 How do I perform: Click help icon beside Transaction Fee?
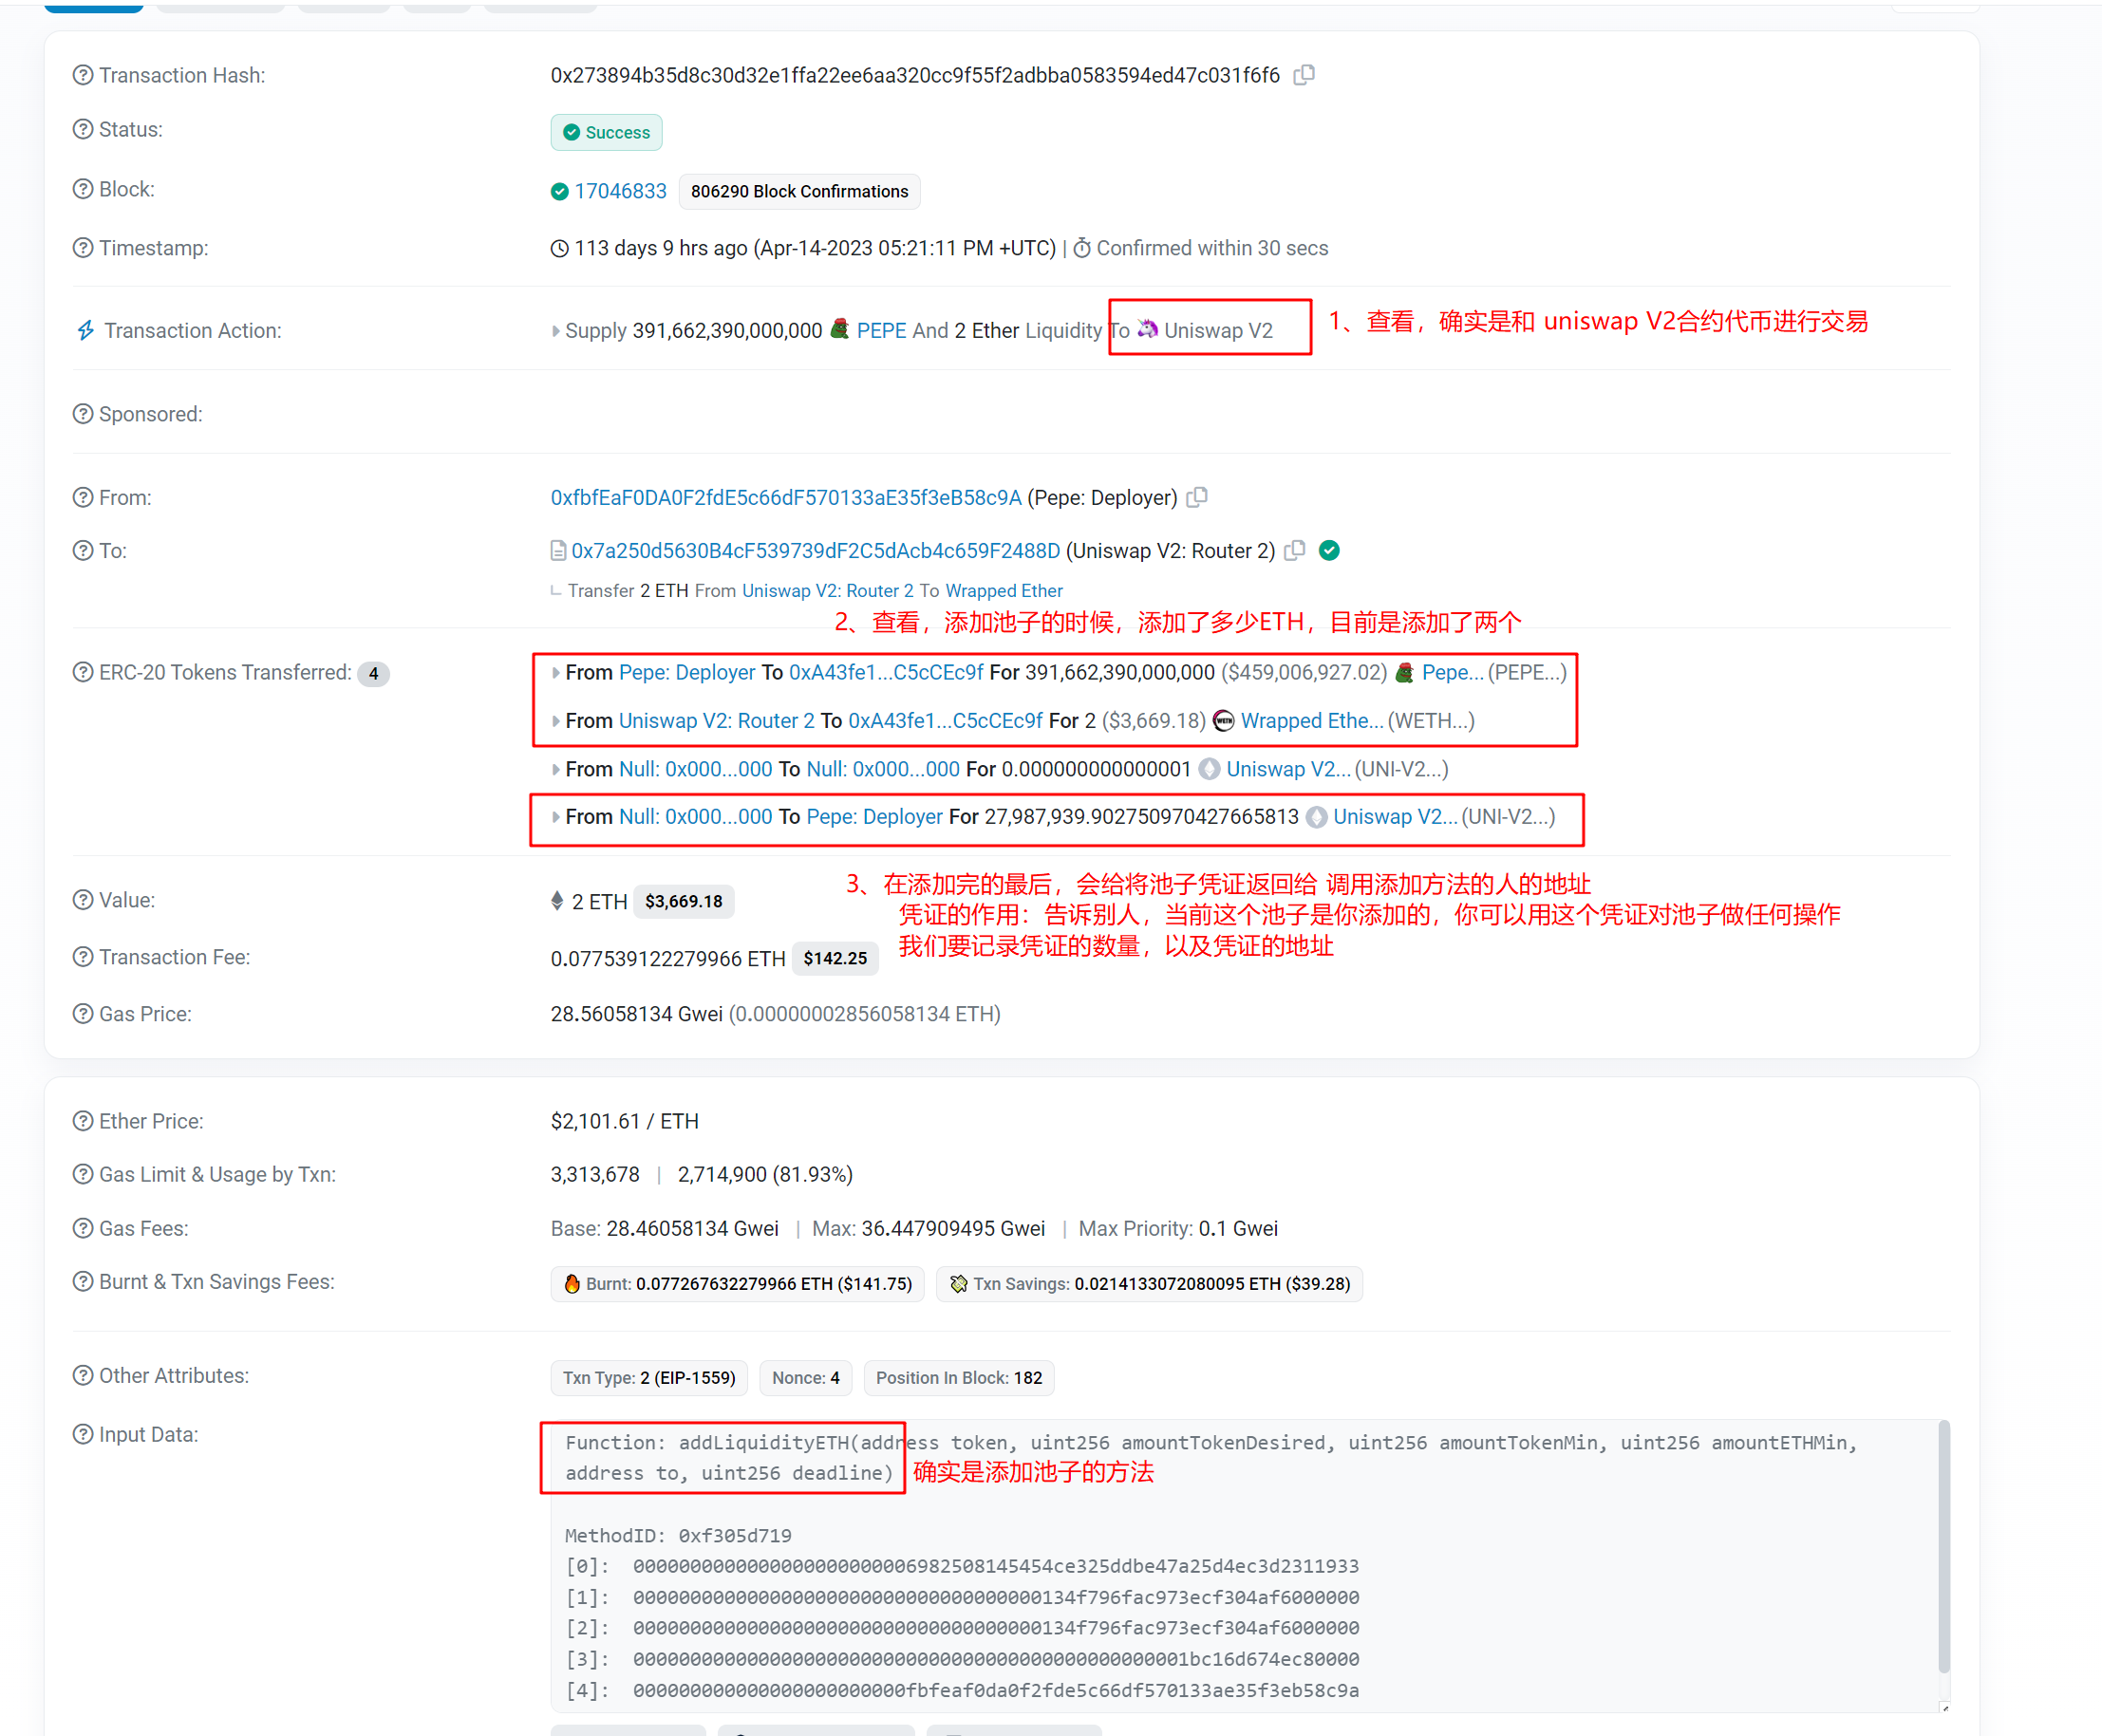83,956
